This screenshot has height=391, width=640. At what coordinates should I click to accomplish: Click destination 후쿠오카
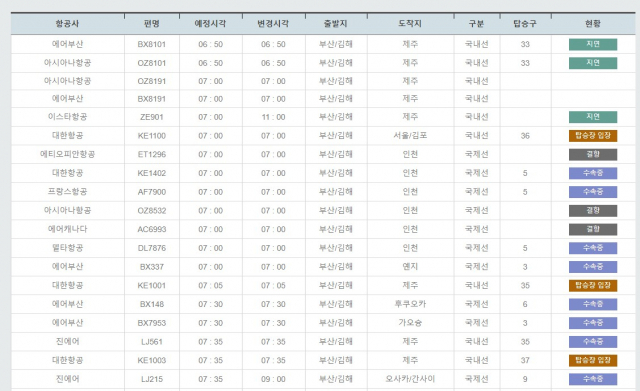[x=410, y=304]
